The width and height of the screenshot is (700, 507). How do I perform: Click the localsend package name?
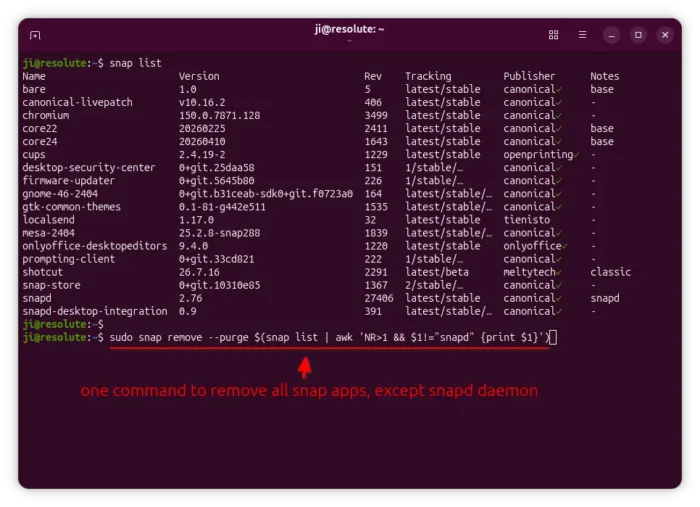pyautogui.click(x=48, y=220)
